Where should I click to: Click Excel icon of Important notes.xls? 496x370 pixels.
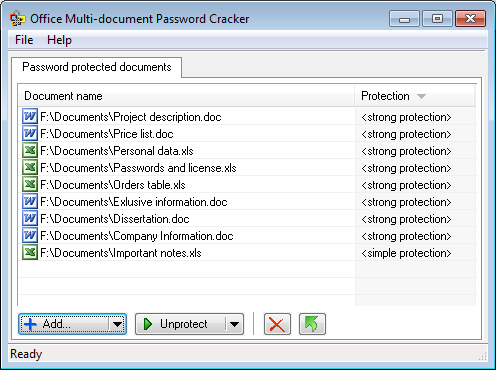coord(30,253)
